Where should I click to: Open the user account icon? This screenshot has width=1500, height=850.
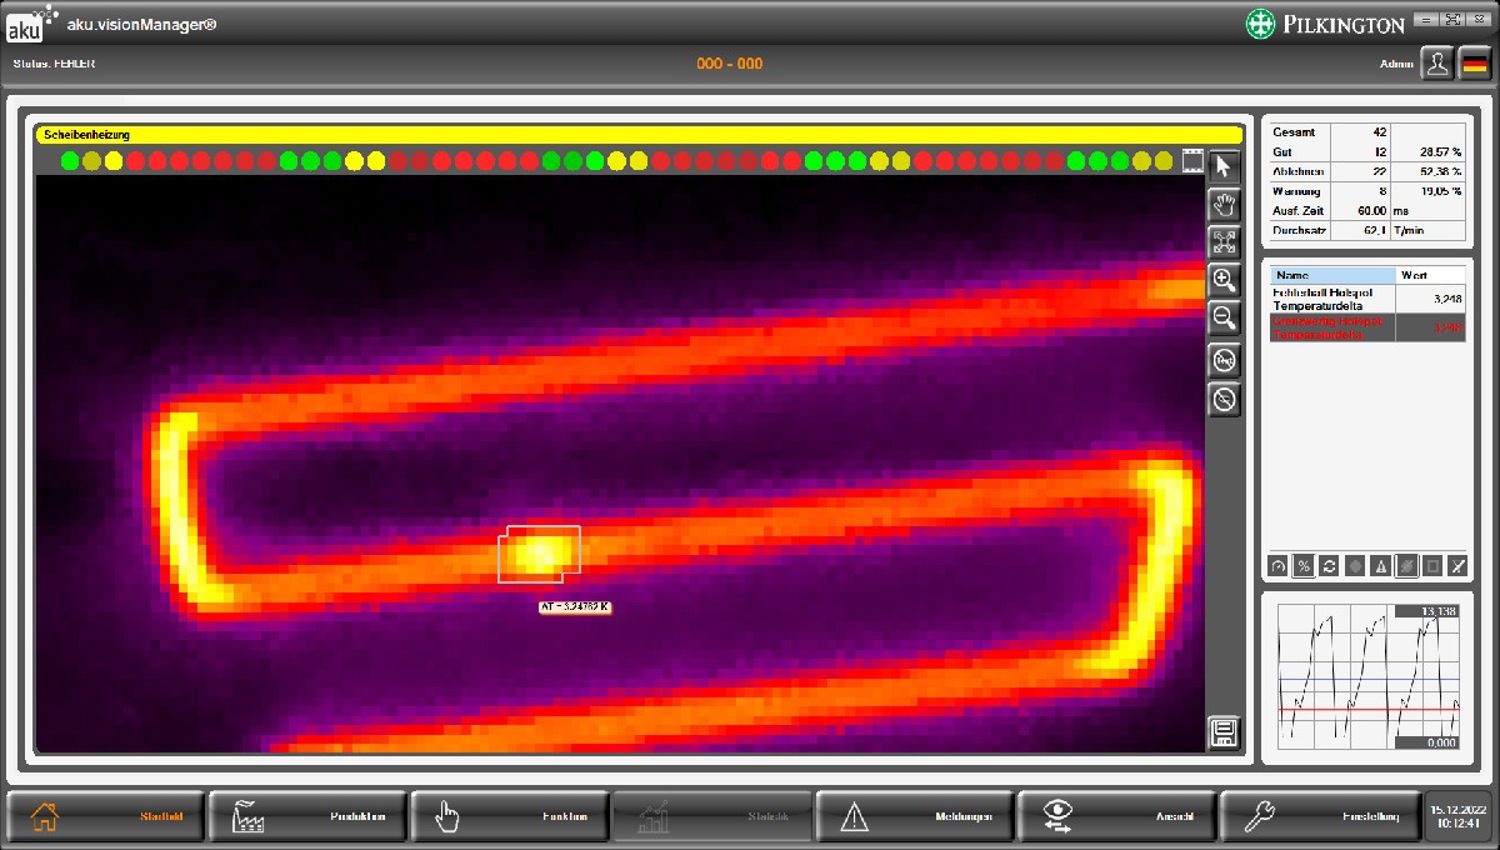click(x=1437, y=64)
